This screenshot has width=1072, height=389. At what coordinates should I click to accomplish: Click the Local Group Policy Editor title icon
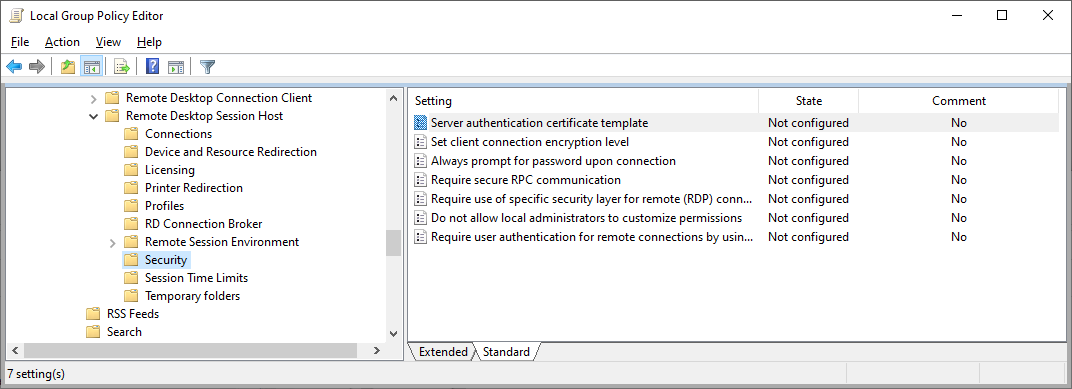[16, 15]
